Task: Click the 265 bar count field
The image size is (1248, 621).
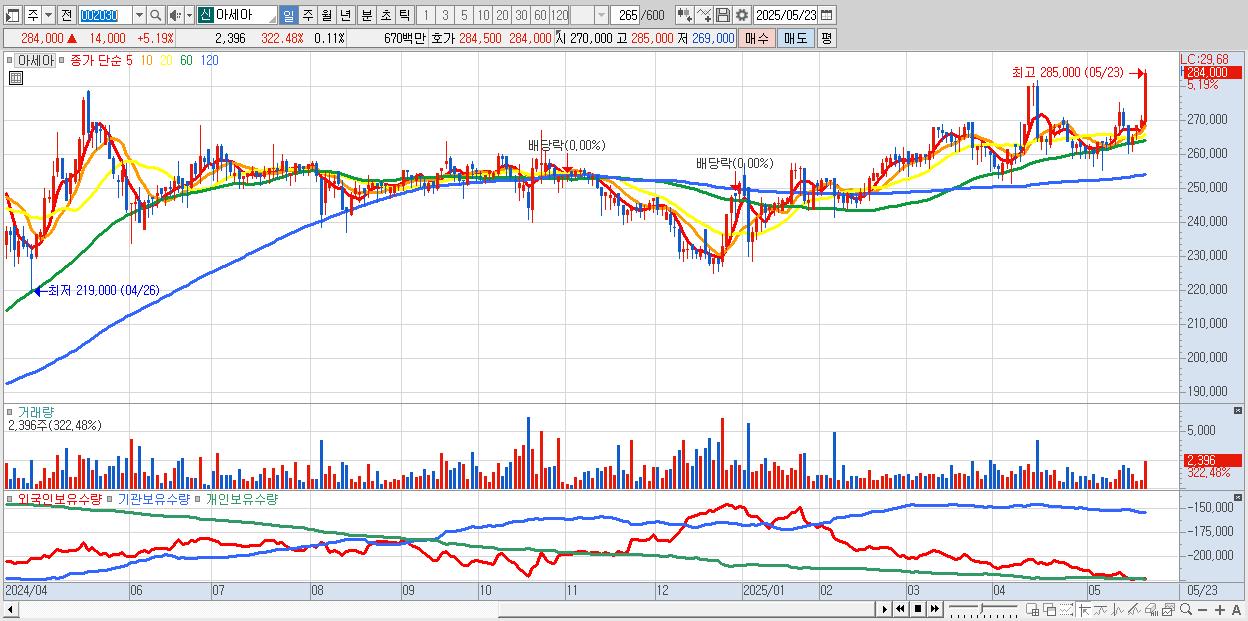Action: coord(626,15)
